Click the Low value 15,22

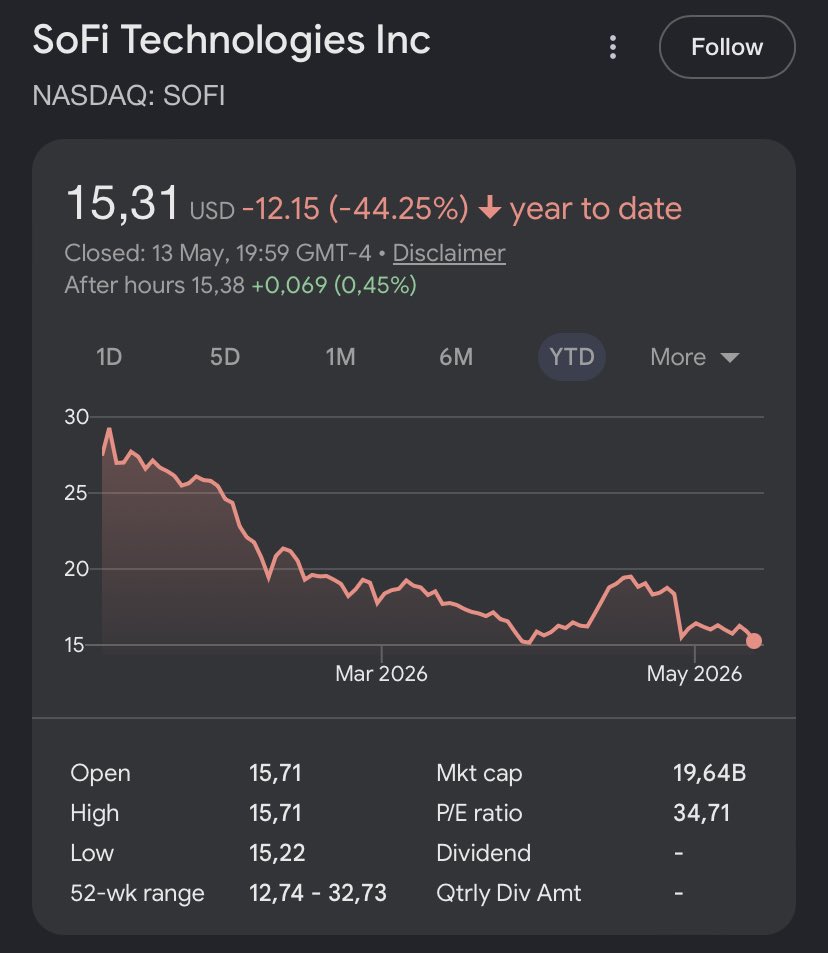tap(277, 853)
